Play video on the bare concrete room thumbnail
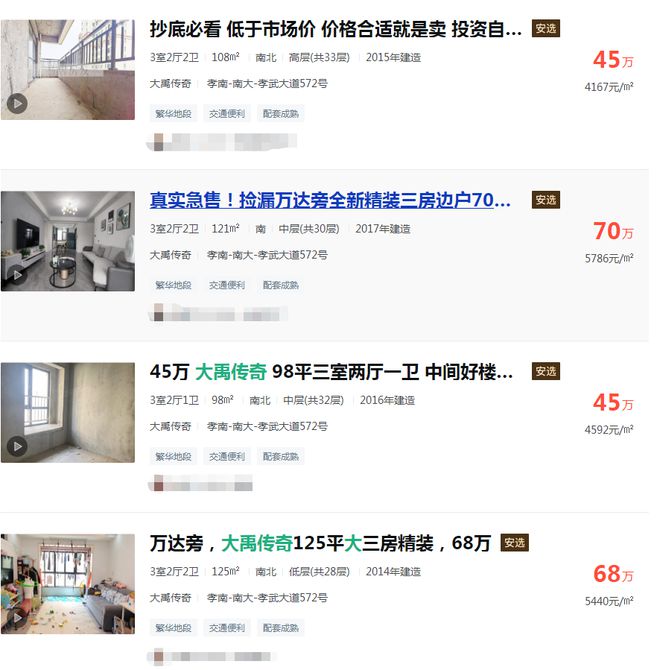660x670 pixels. [x=17, y=447]
